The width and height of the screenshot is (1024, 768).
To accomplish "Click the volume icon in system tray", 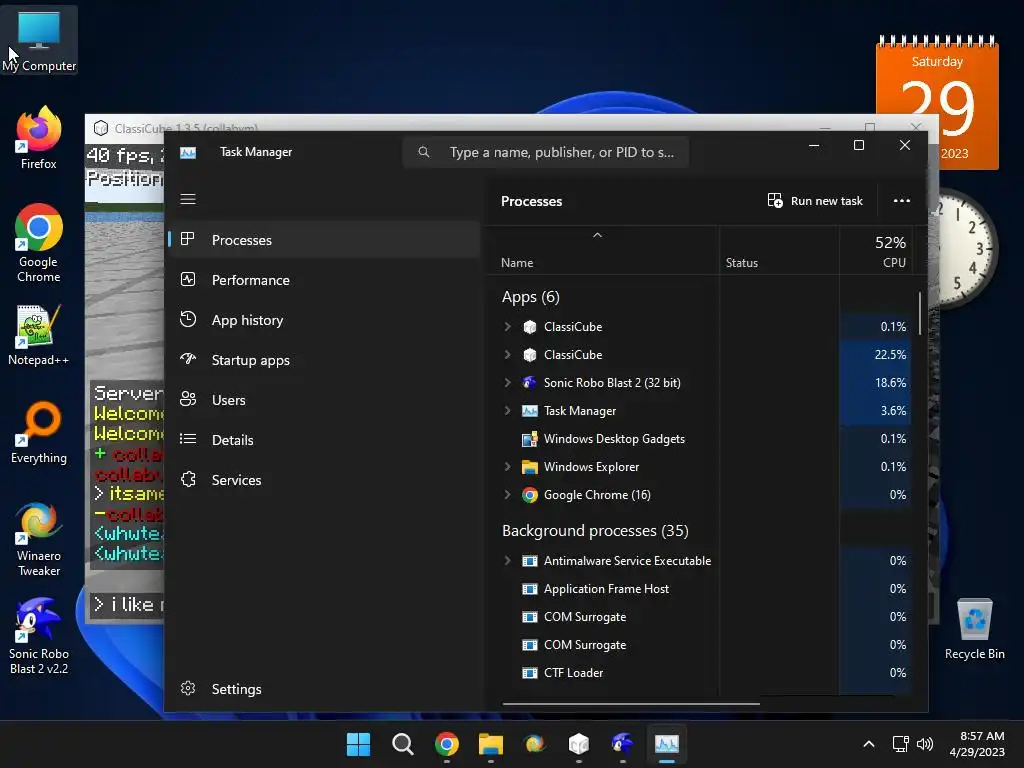I will pos(925,744).
